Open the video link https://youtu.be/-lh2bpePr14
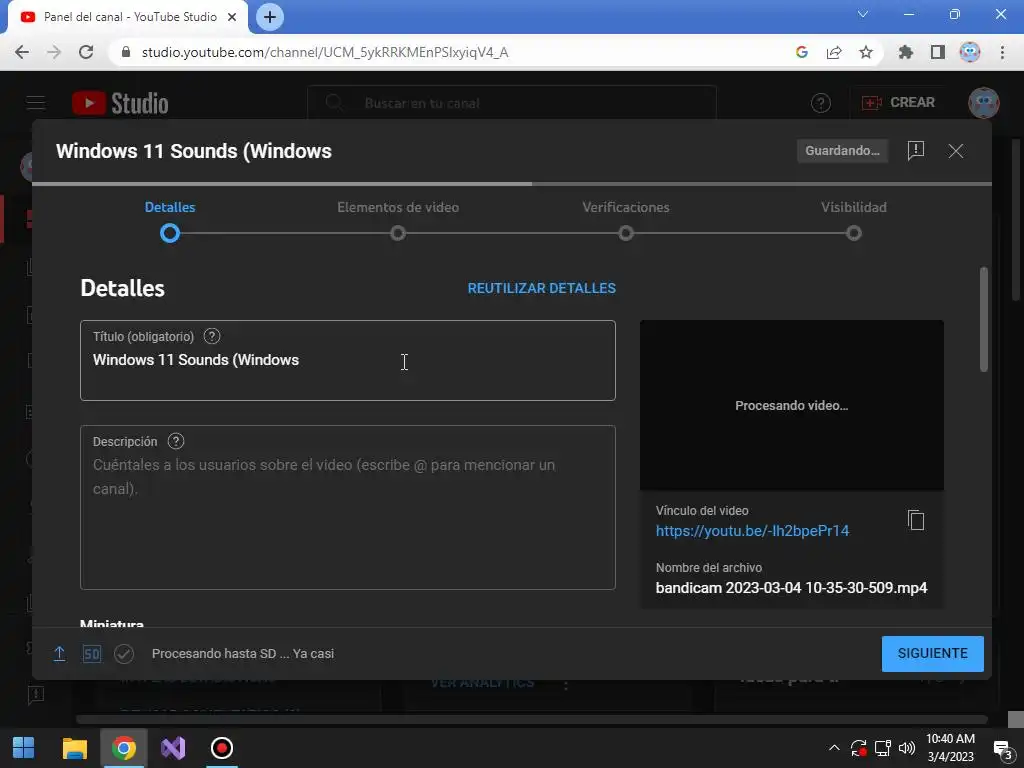The width and height of the screenshot is (1024, 768). [752, 531]
